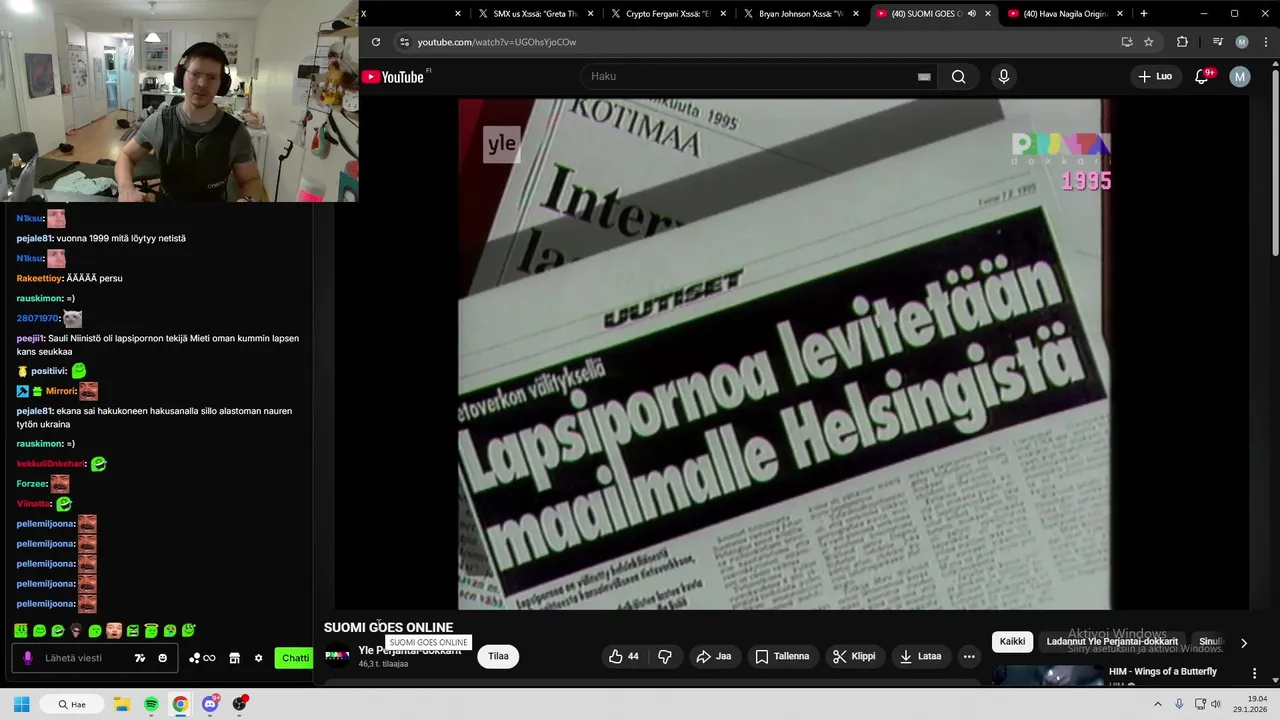Save the video with Tallenna
This screenshot has width=1280, height=720.
[x=782, y=656]
